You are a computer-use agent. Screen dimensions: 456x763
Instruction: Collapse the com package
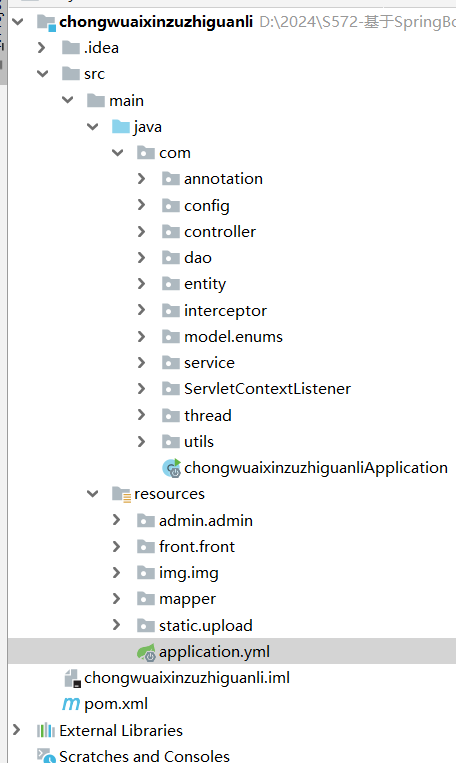[x=117, y=153]
